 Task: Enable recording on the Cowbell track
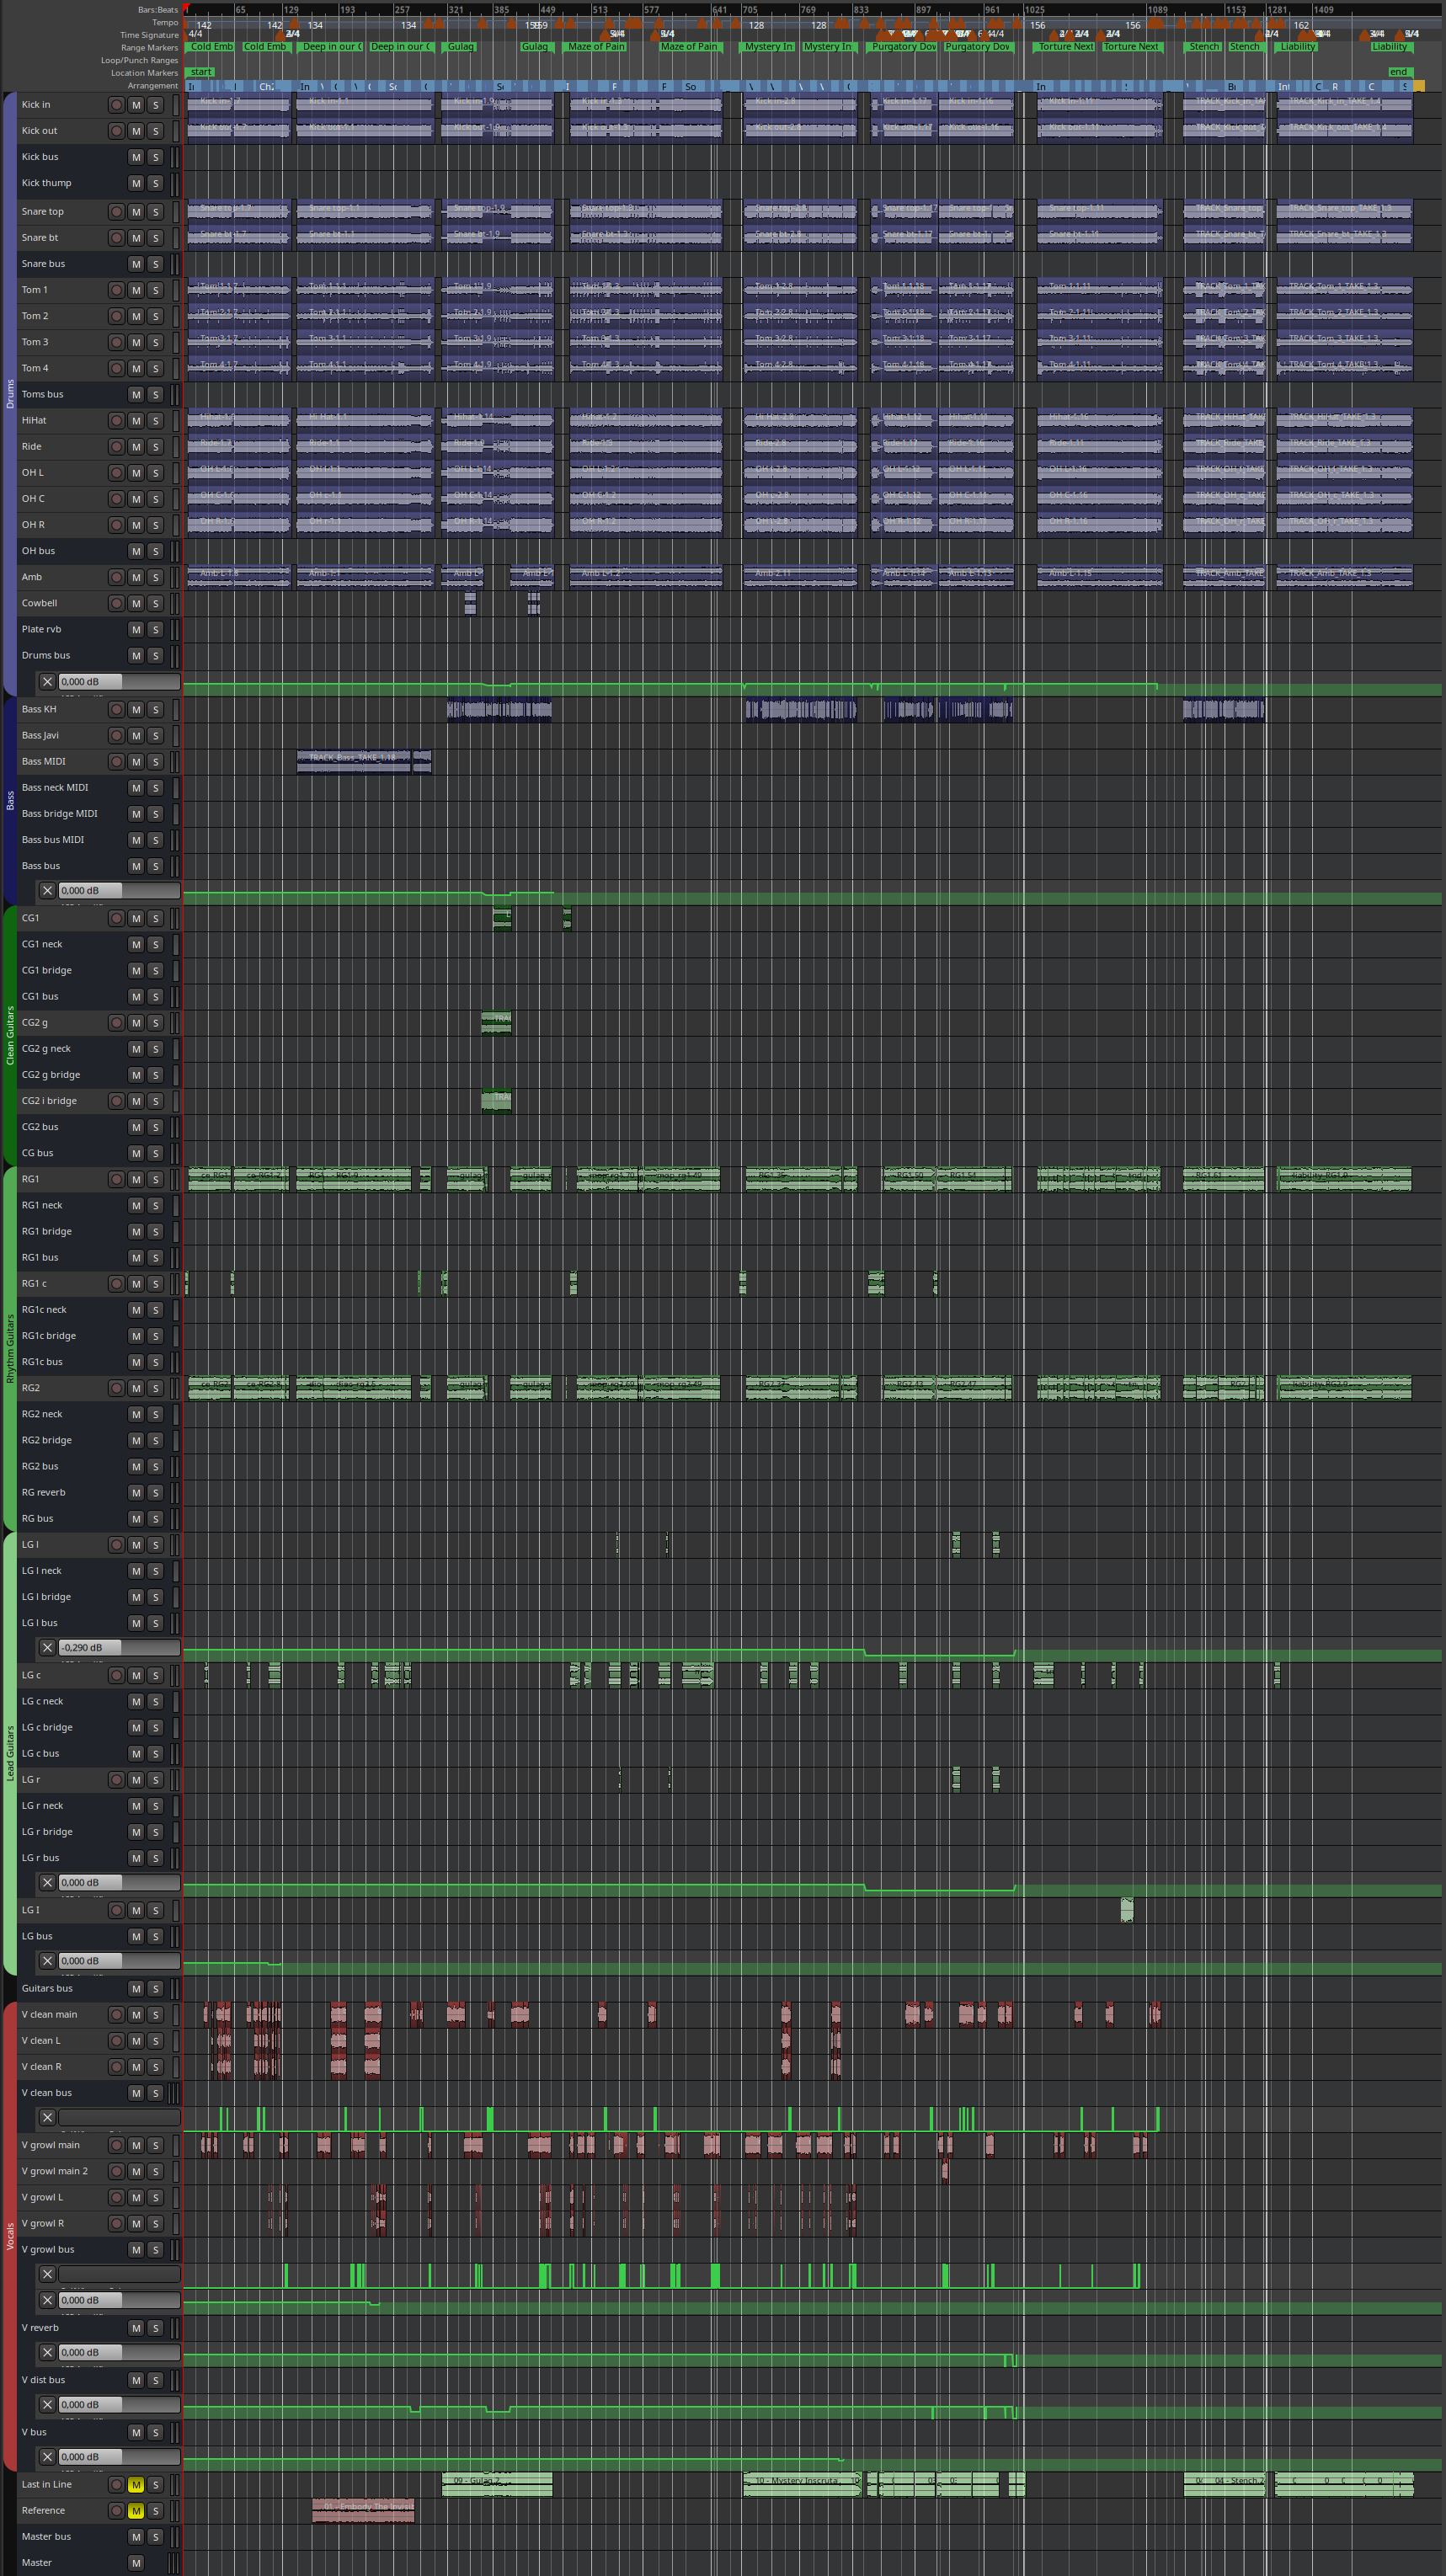click(116, 604)
